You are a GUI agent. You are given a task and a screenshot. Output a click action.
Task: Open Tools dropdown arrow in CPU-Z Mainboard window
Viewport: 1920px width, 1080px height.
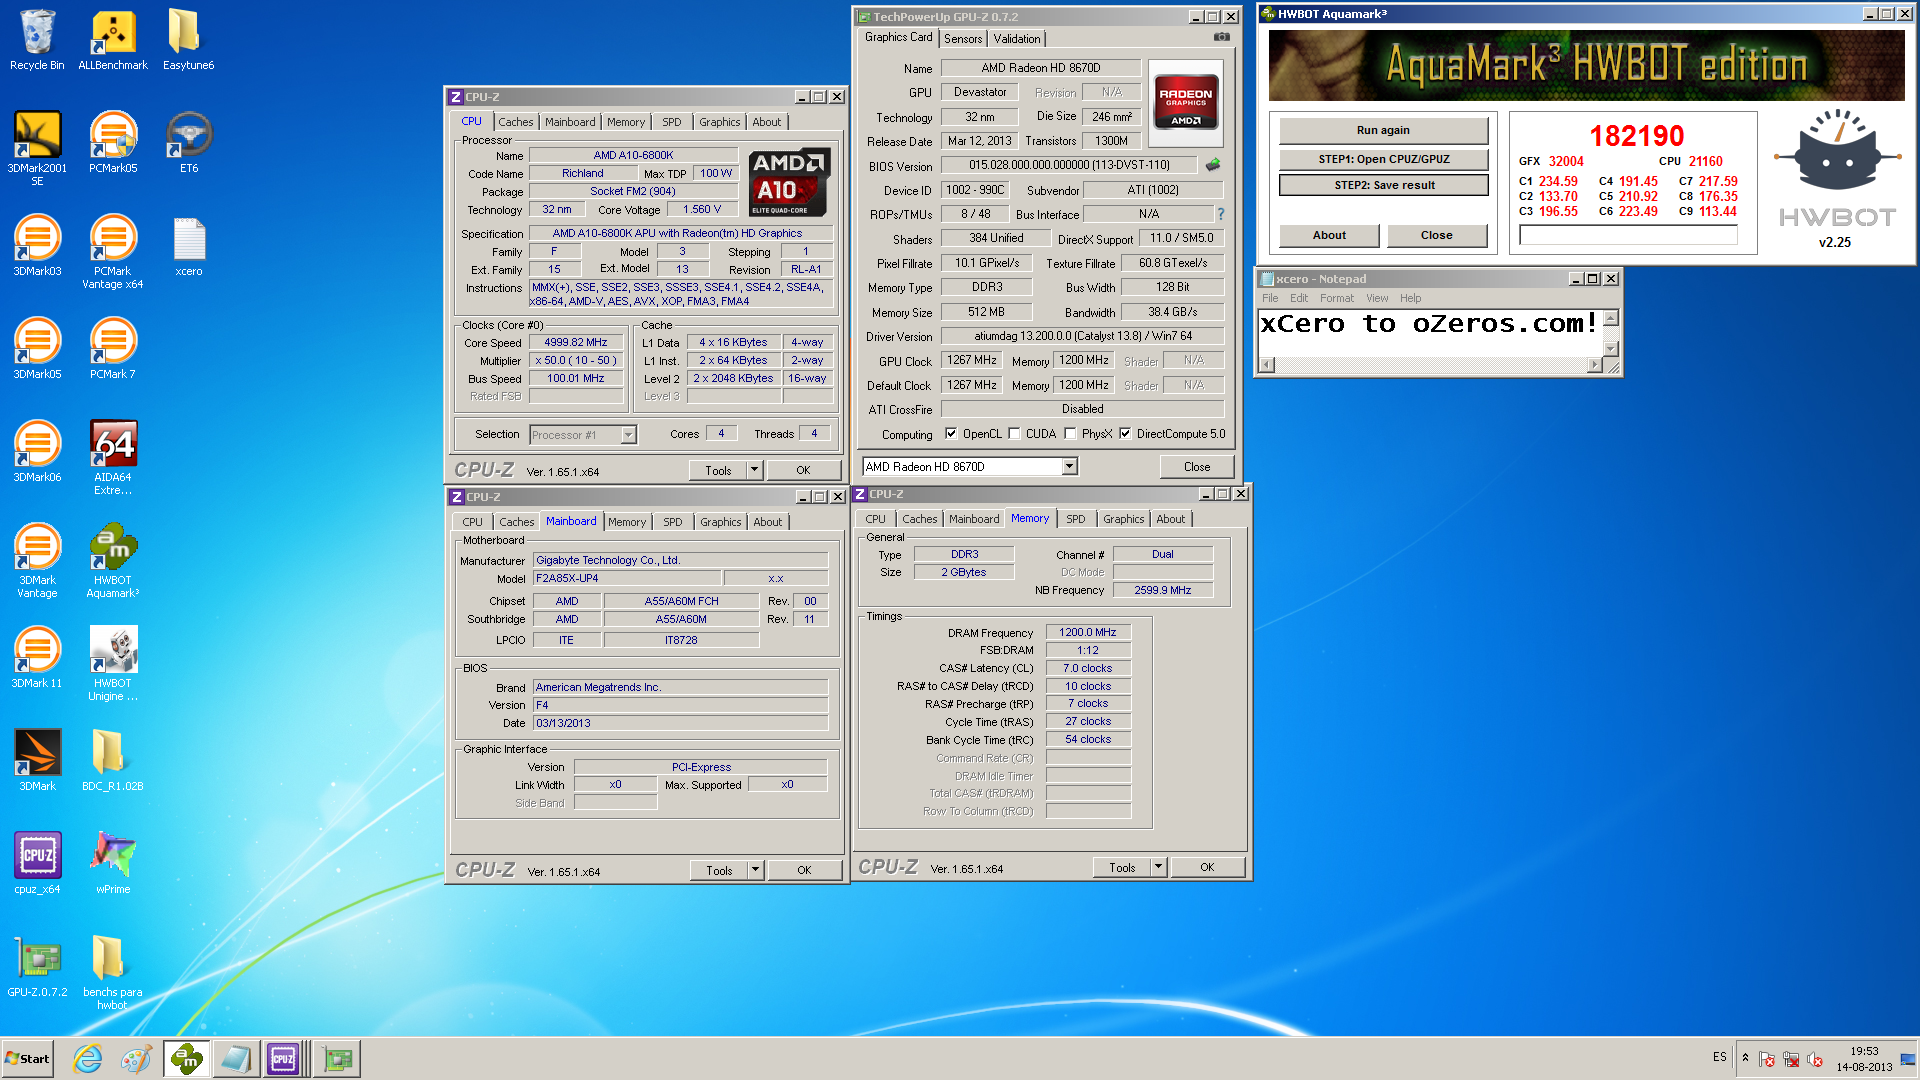pyautogui.click(x=756, y=870)
